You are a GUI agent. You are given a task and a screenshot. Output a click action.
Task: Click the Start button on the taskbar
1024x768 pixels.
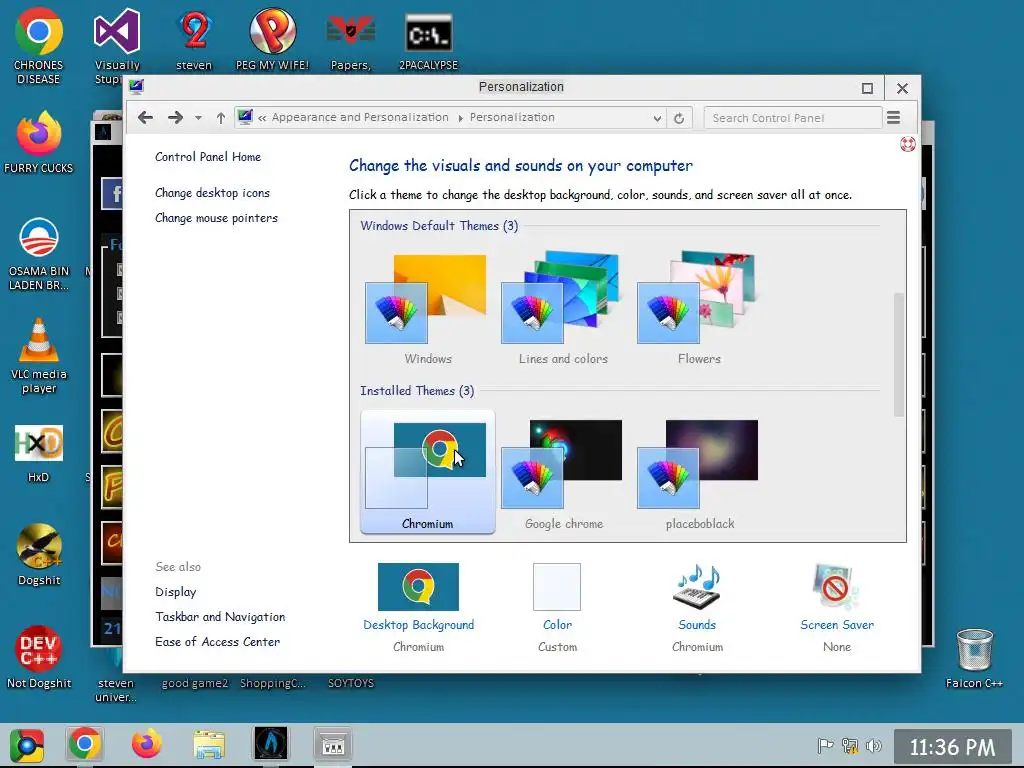pos(27,745)
